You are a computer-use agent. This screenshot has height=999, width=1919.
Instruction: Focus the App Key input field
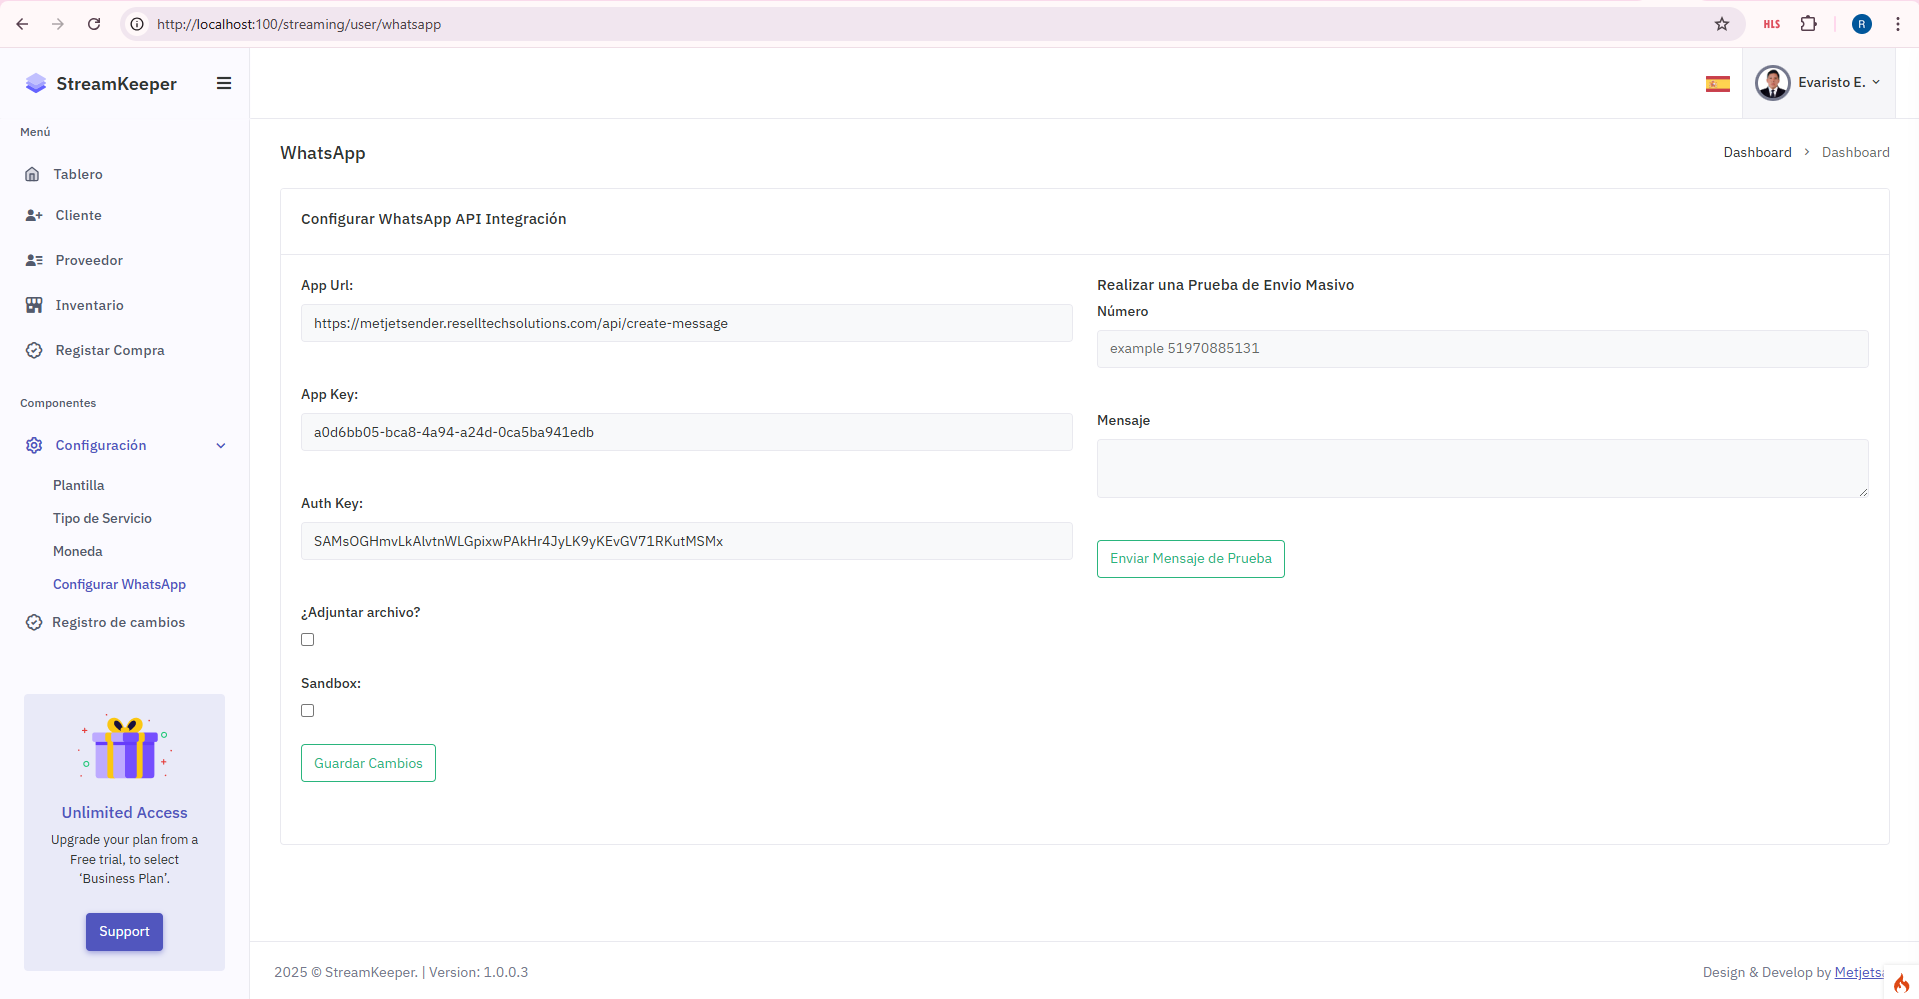pos(687,433)
